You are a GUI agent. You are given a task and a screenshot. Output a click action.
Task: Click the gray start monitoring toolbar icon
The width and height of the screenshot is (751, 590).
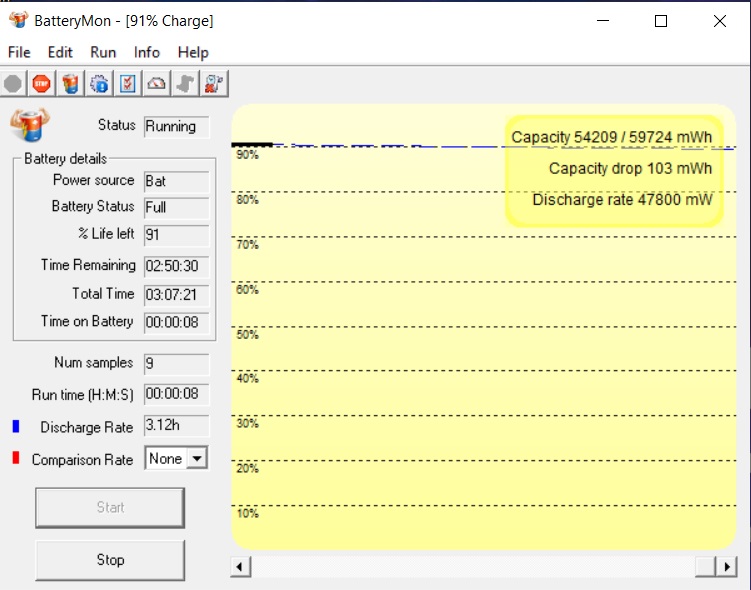pos(13,84)
